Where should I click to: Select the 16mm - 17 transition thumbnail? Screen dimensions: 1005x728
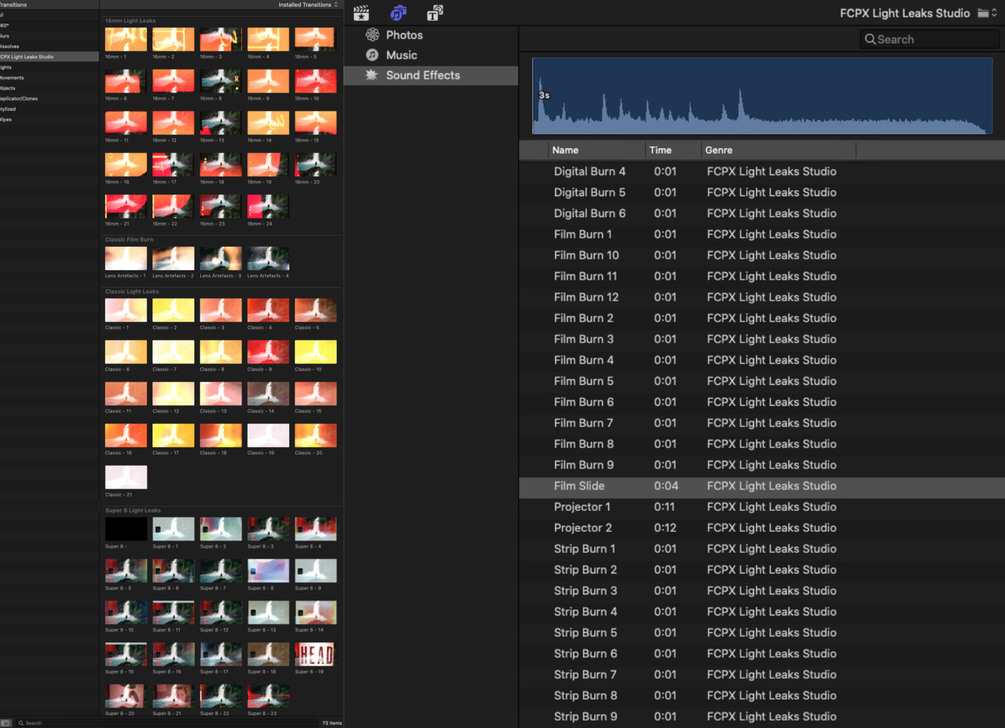173,165
